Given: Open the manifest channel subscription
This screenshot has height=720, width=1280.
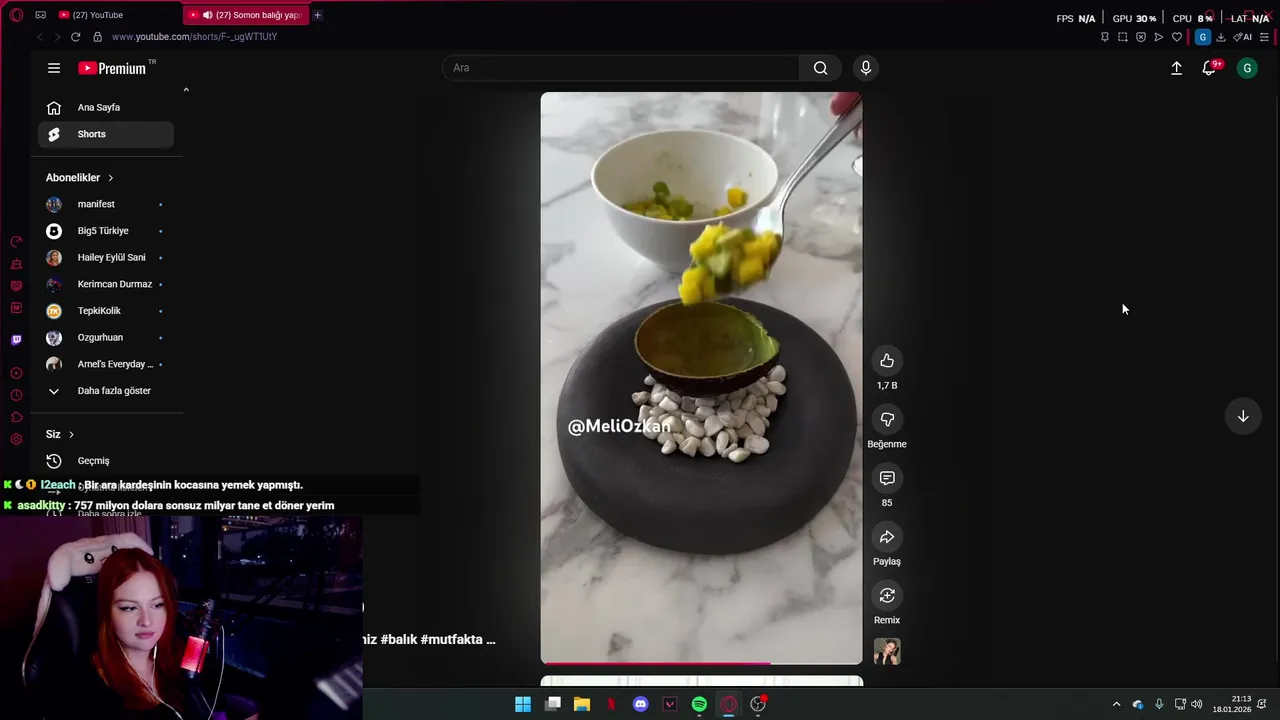Looking at the screenshot, I should 106,204.
